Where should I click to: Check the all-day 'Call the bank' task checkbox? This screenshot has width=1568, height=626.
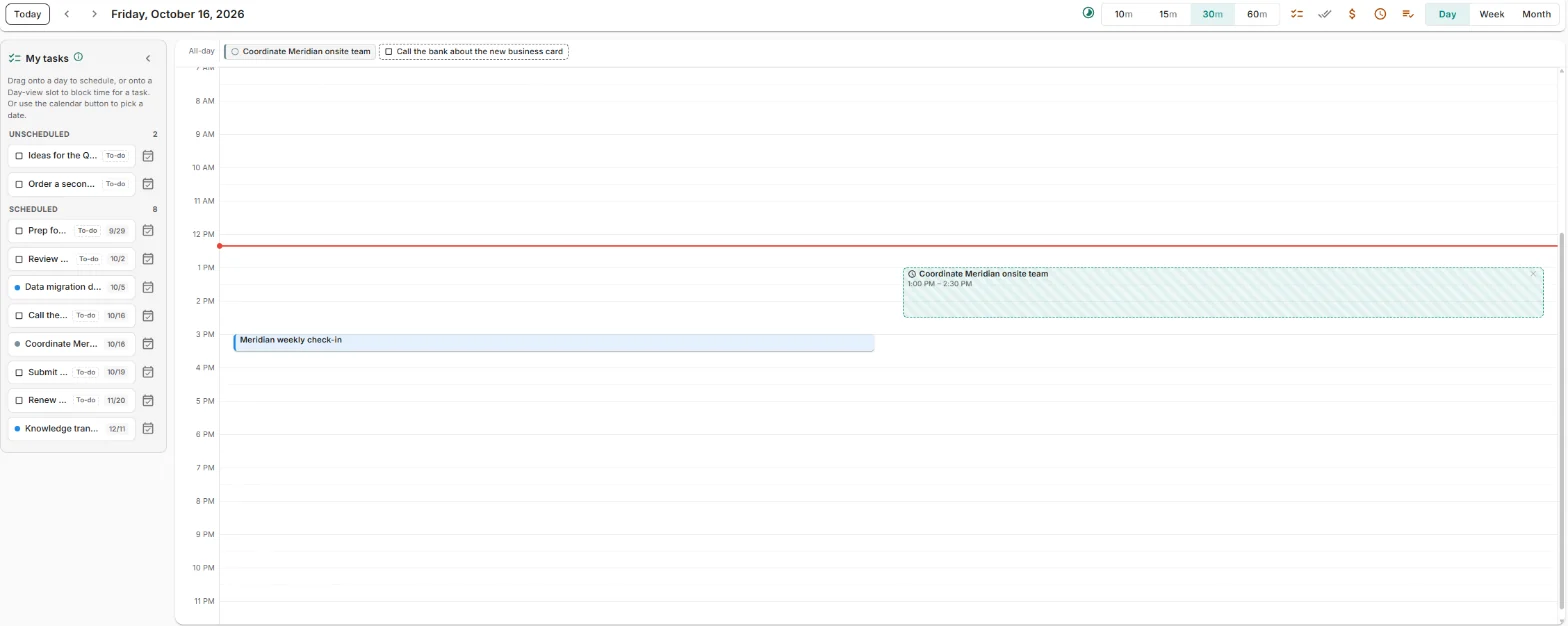click(389, 51)
